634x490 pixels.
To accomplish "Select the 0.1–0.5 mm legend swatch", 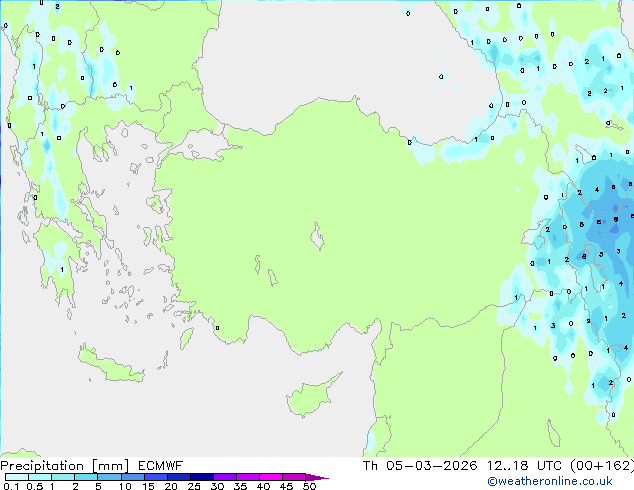I will (x=17, y=477).
